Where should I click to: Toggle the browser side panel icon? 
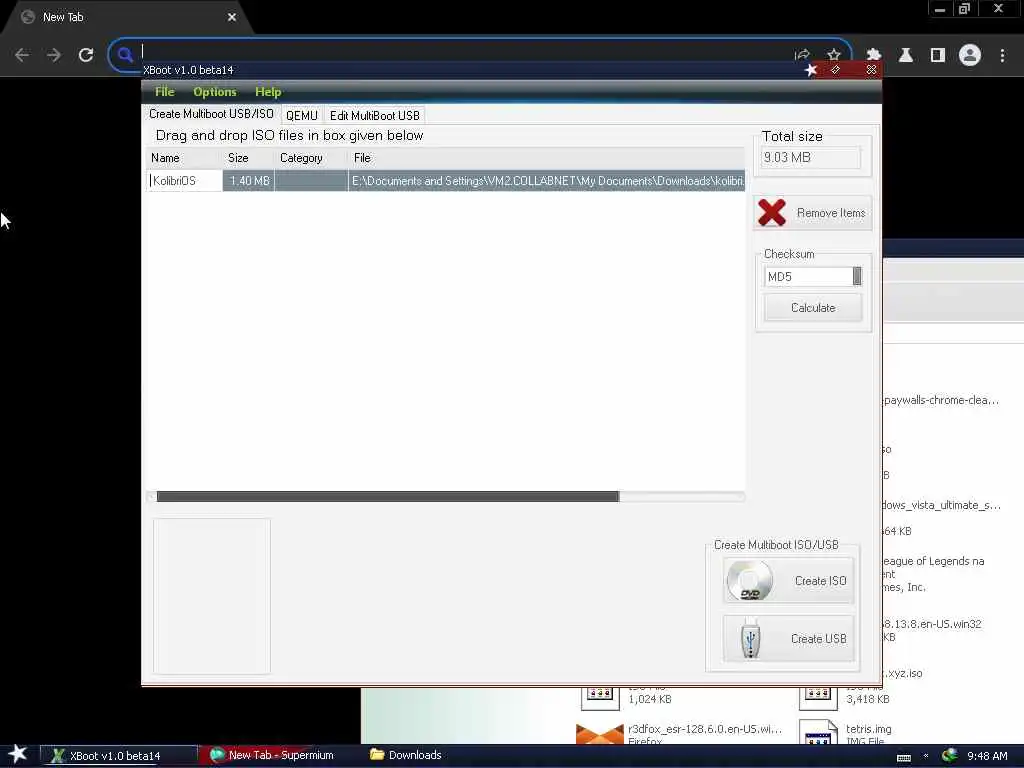(938, 55)
